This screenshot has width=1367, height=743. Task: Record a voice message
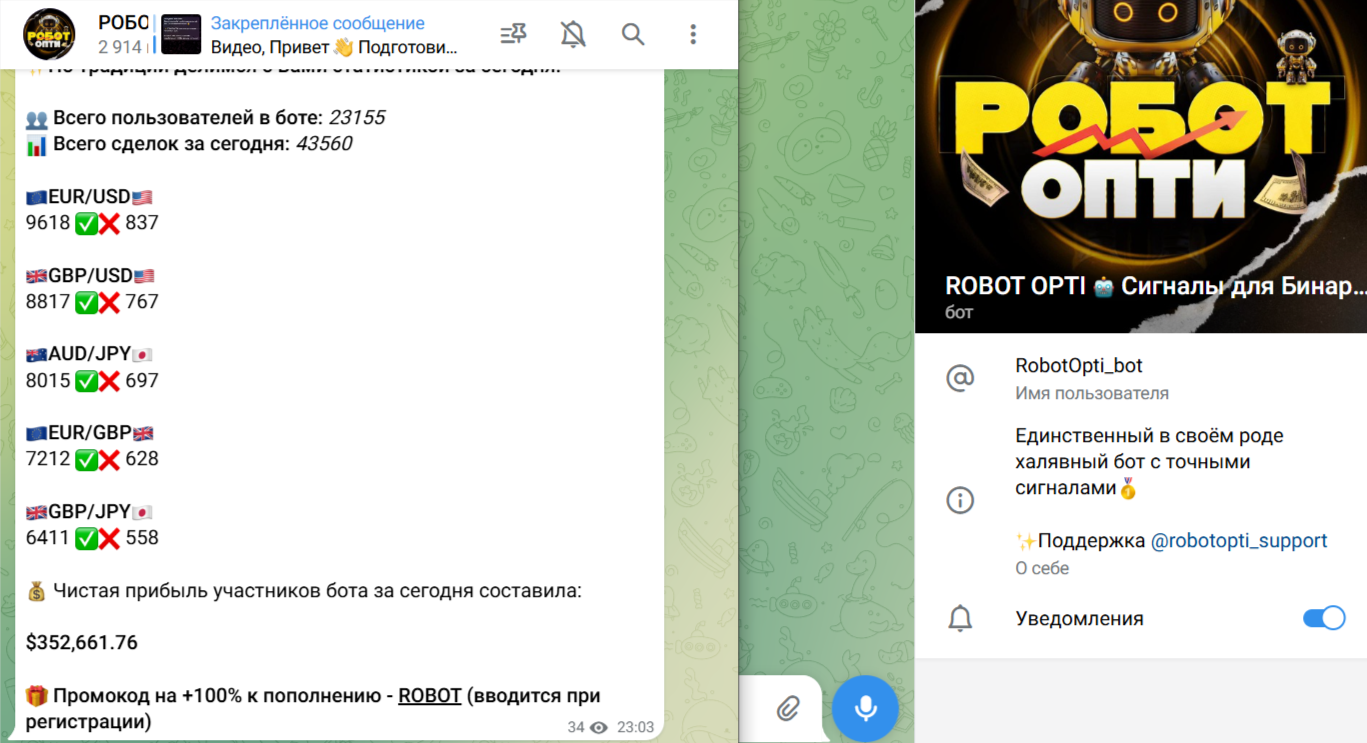tap(866, 709)
